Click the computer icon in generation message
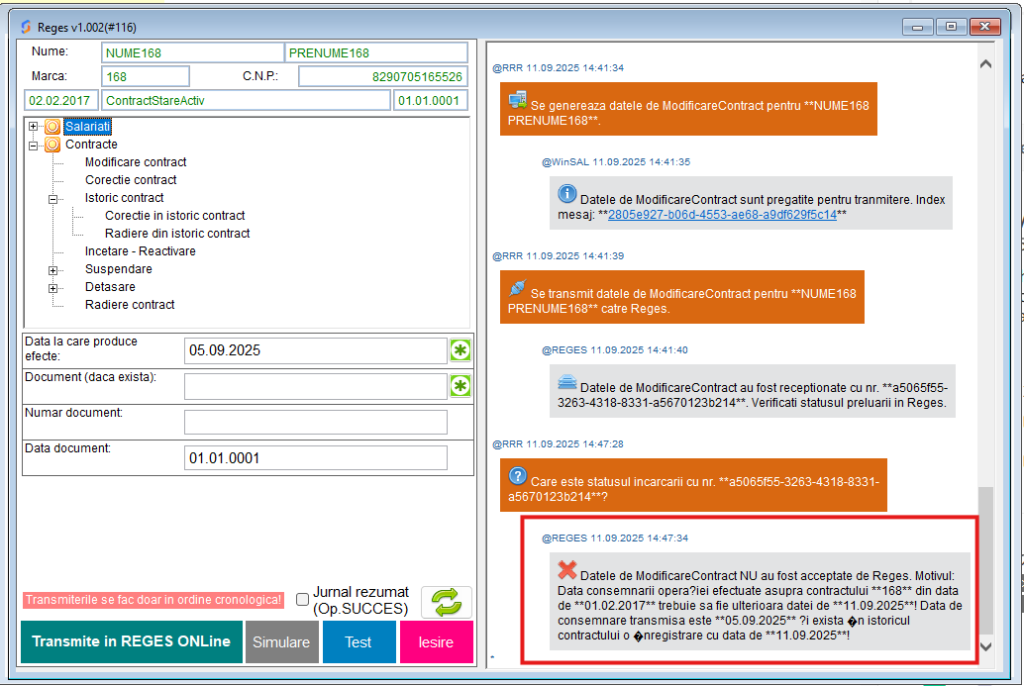Screen dimensions: 1024x686 coord(517,100)
